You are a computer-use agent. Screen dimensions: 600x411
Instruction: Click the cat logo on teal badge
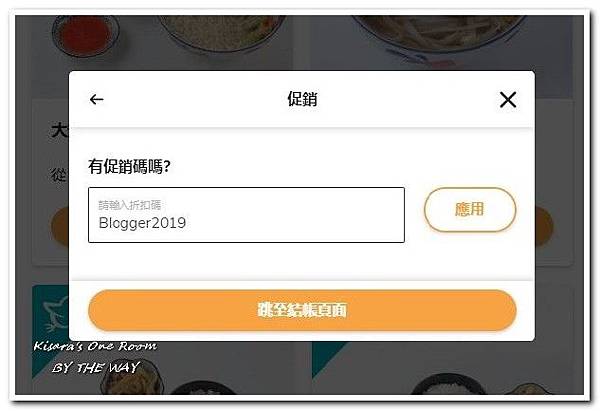56,316
